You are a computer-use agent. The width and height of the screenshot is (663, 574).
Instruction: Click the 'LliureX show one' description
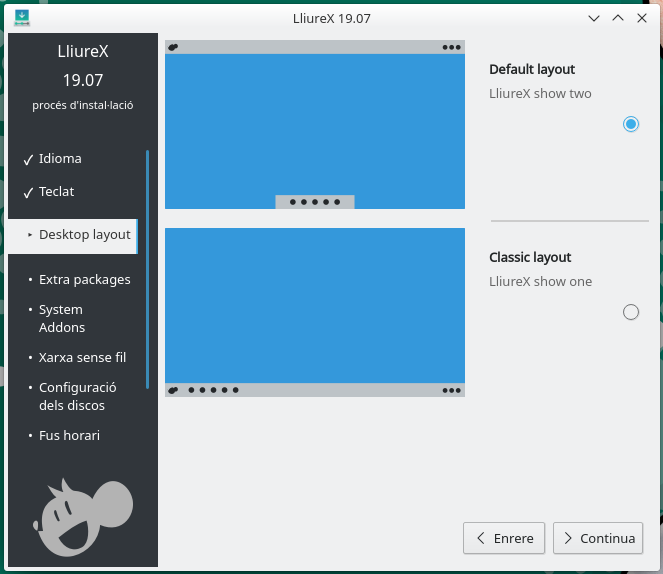(x=540, y=282)
